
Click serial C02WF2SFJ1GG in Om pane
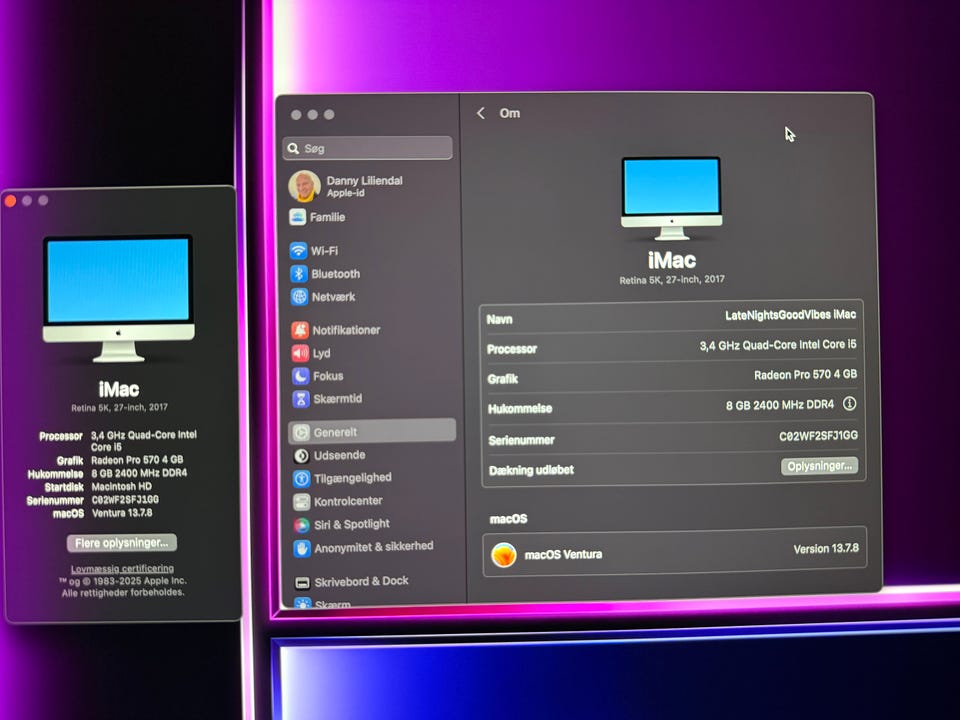pyautogui.click(x=819, y=436)
